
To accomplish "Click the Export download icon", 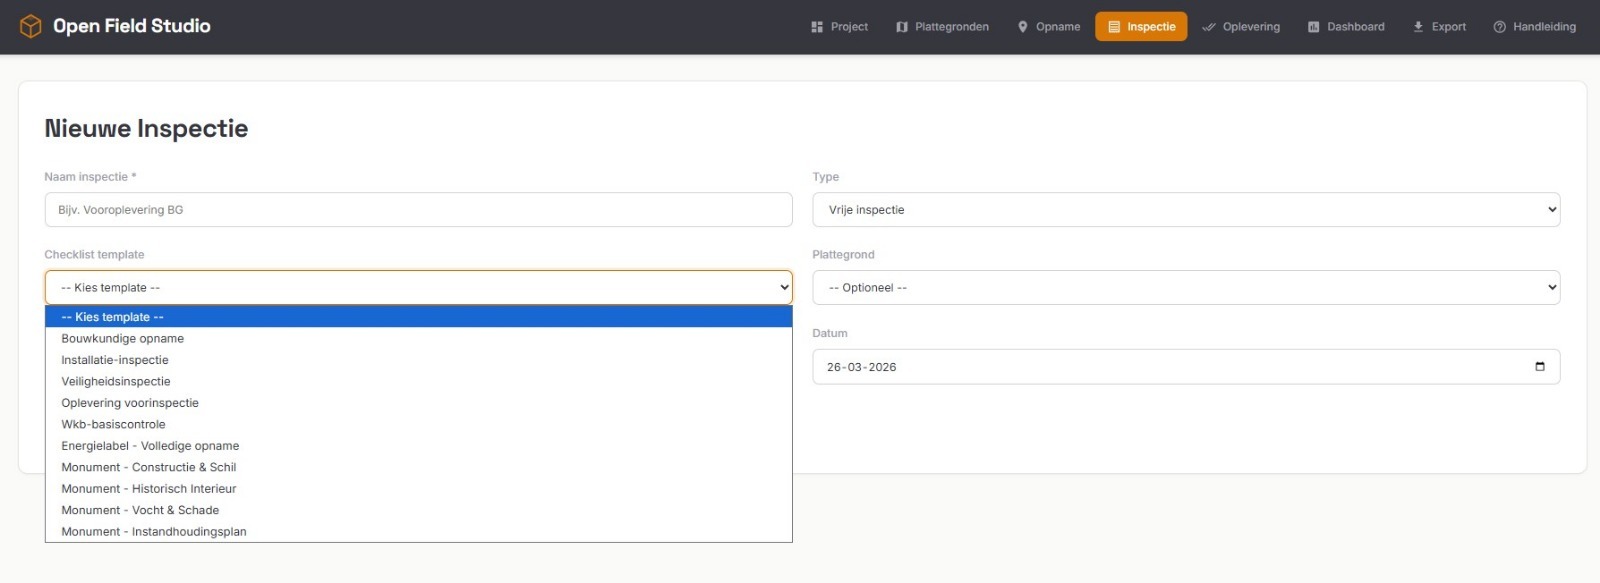I will tap(1418, 27).
